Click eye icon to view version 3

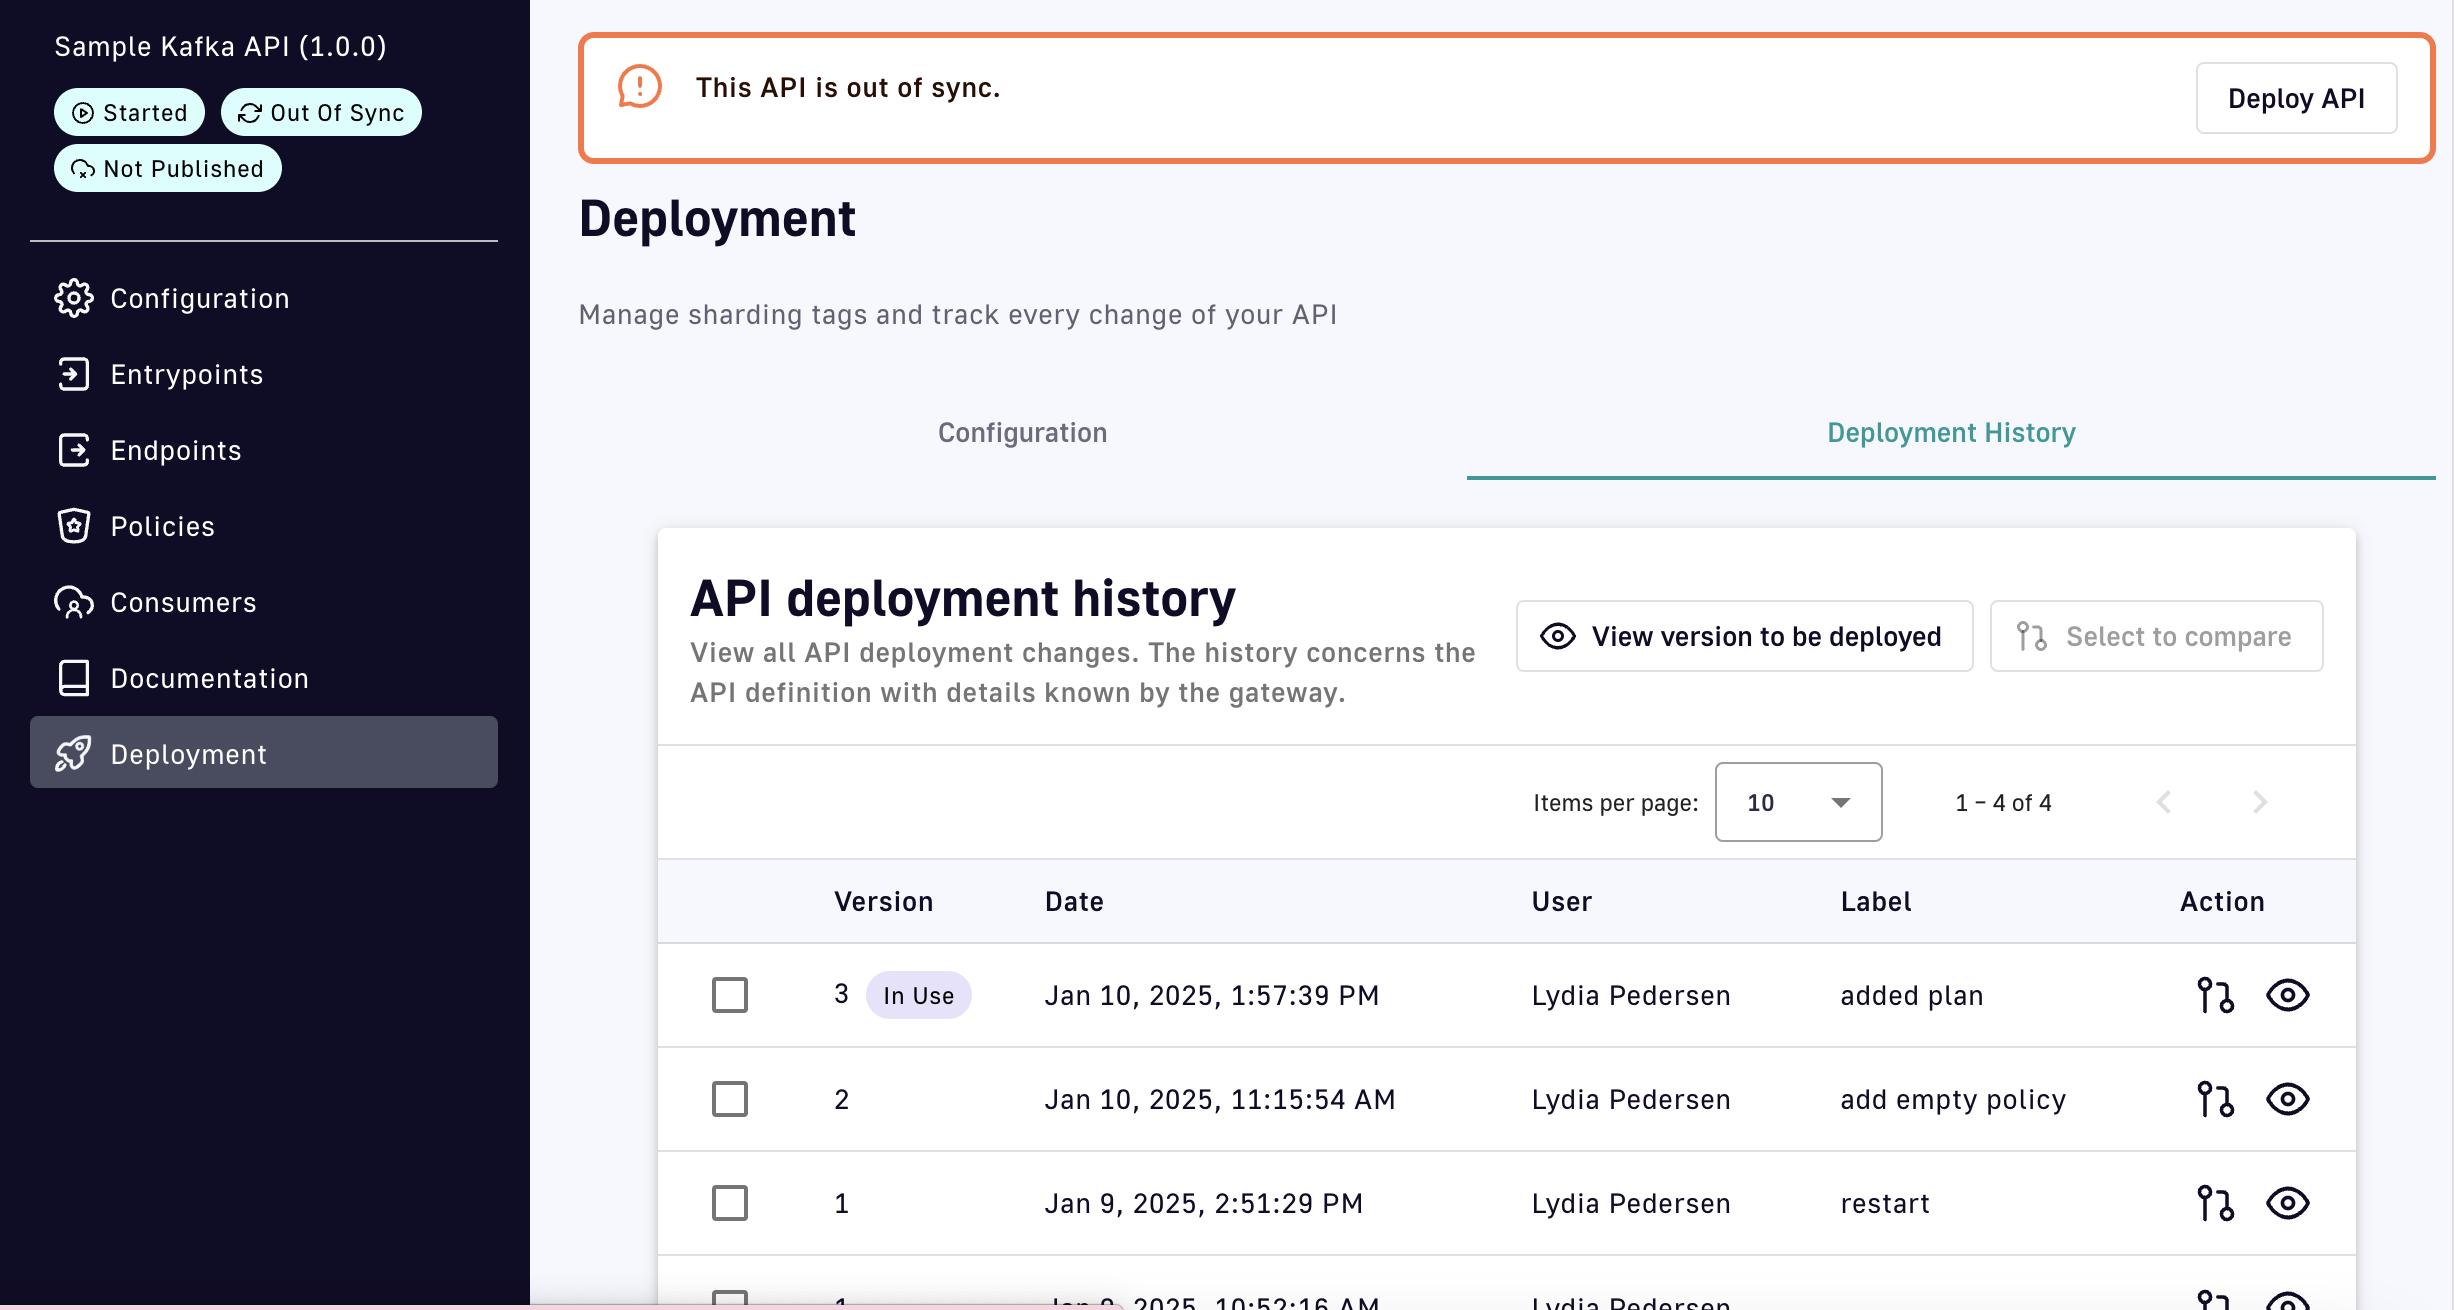[2287, 995]
